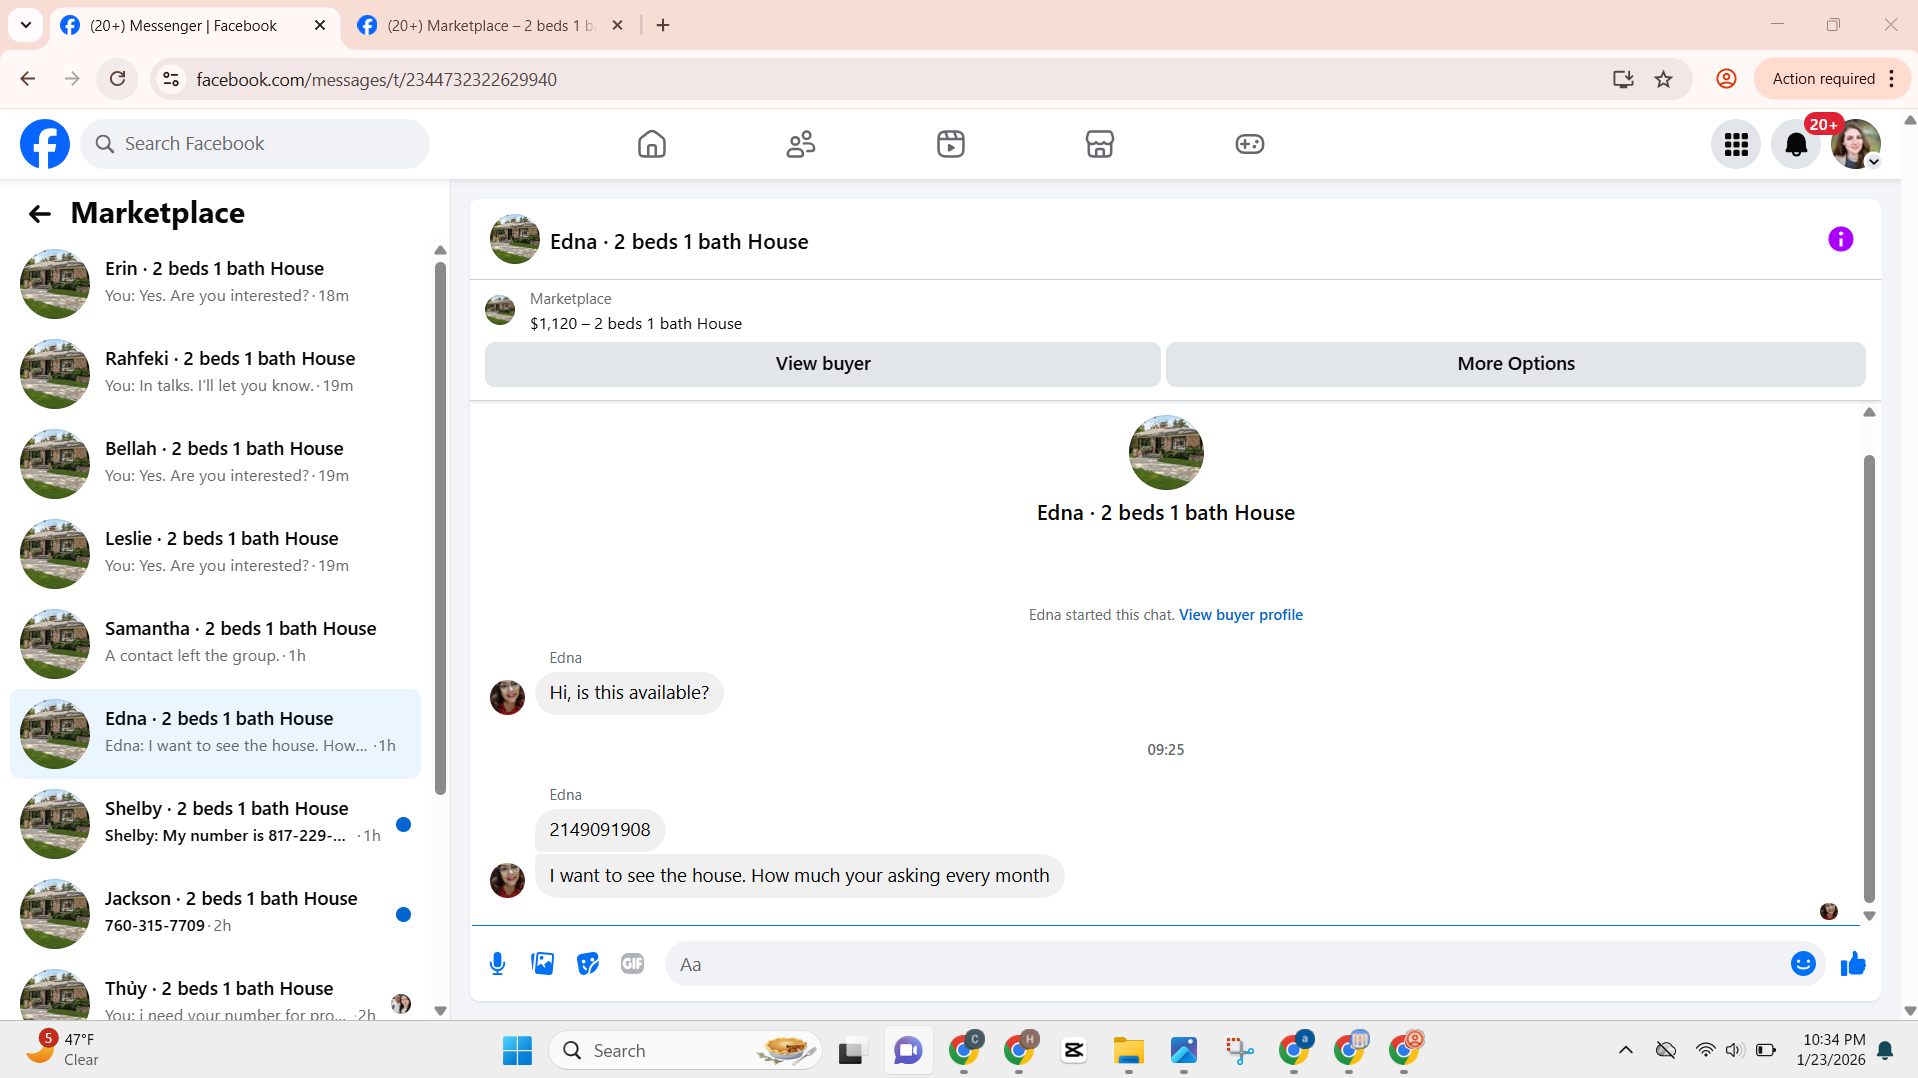Image resolution: width=1918 pixels, height=1078 pixels.
Task: Open a new browser tab
Action: tap(663, 26)
